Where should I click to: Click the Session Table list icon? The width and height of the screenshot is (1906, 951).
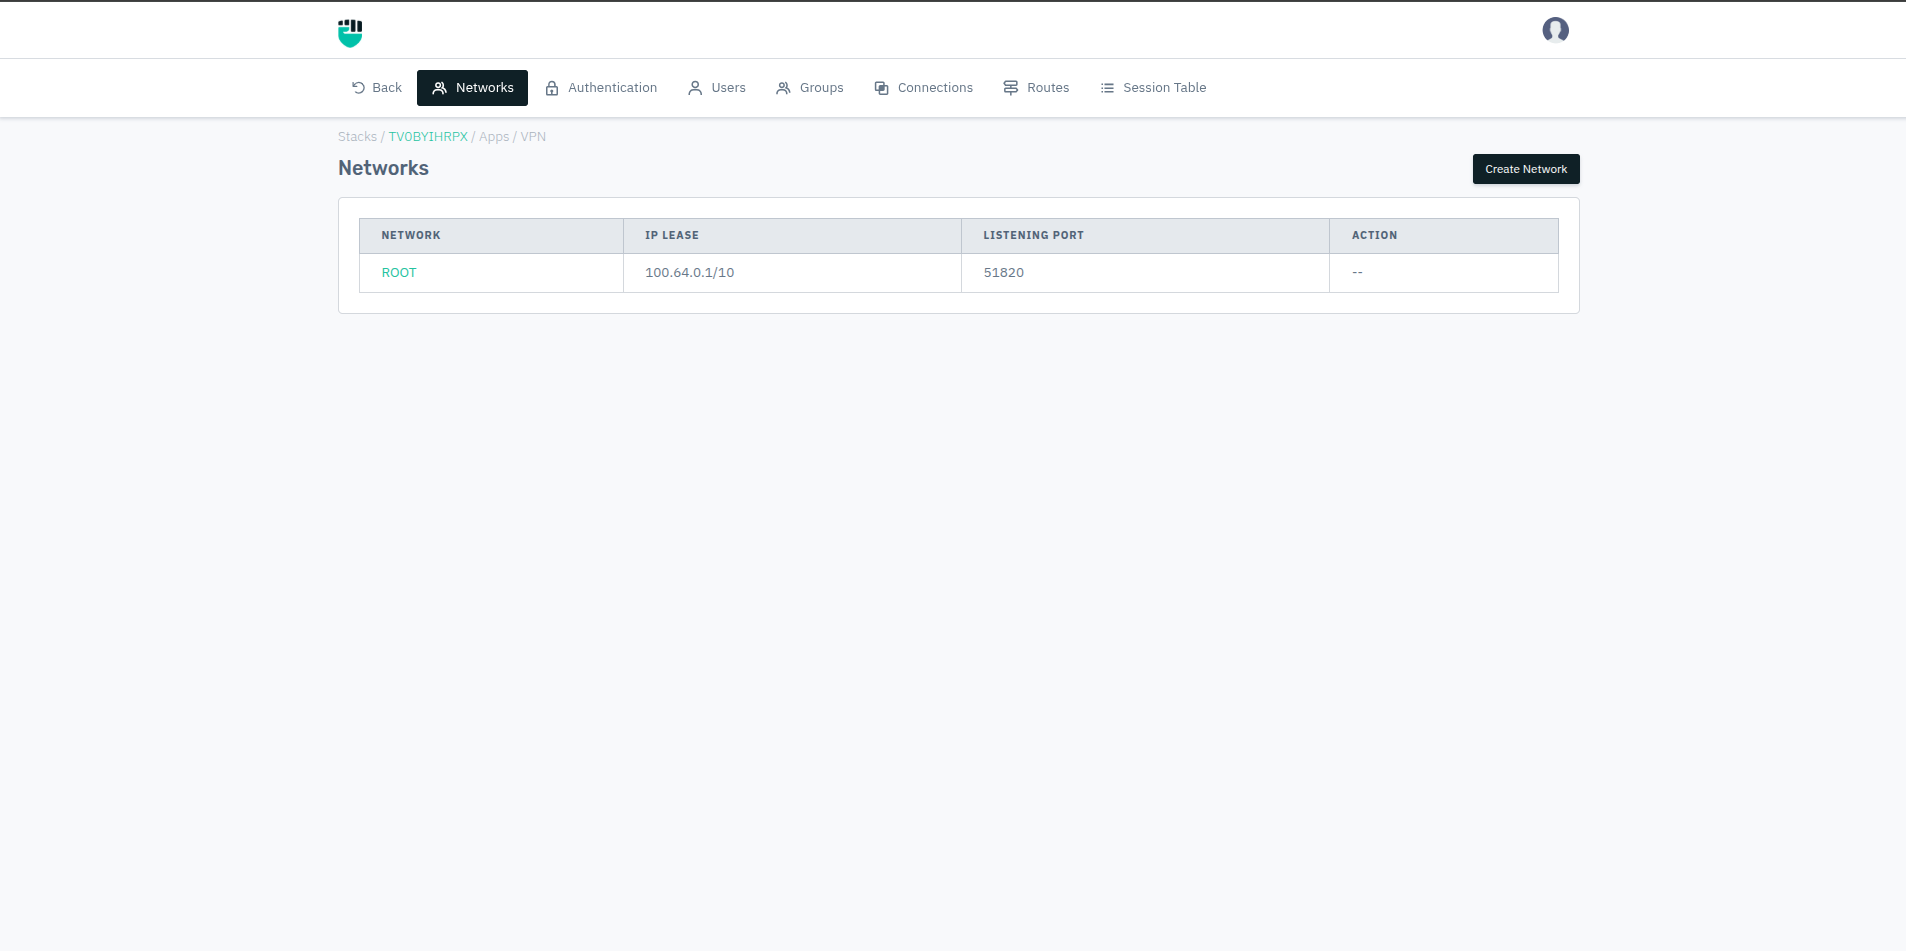(1107, 88)
